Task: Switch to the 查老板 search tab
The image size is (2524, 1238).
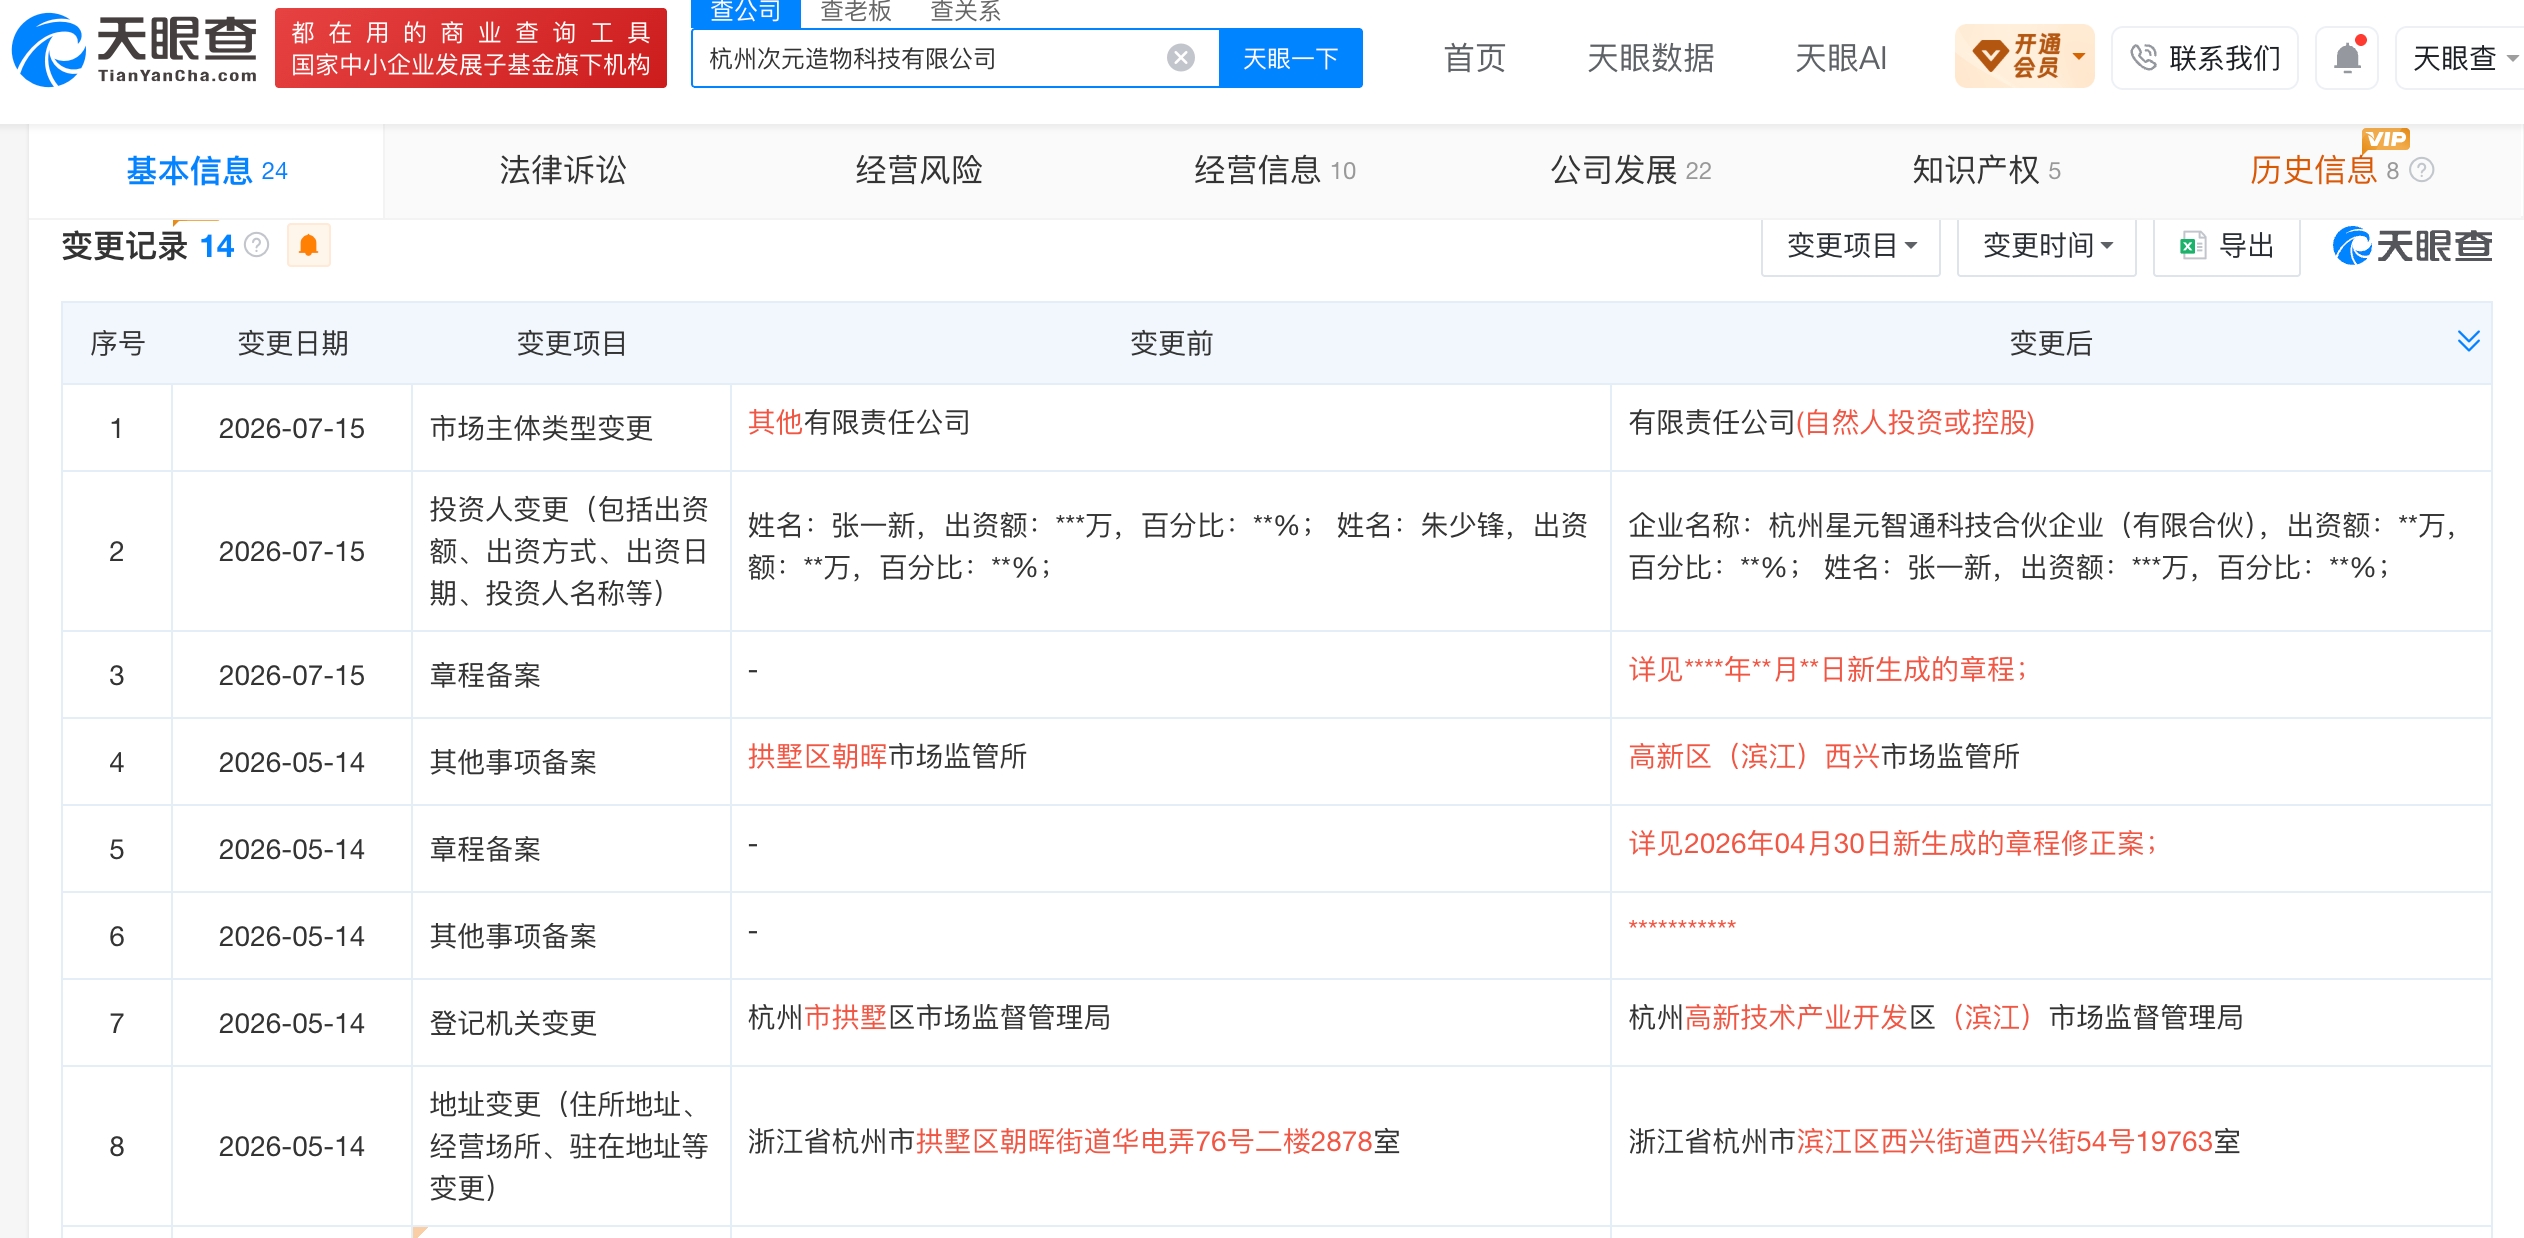Action: tap(856, 12)
